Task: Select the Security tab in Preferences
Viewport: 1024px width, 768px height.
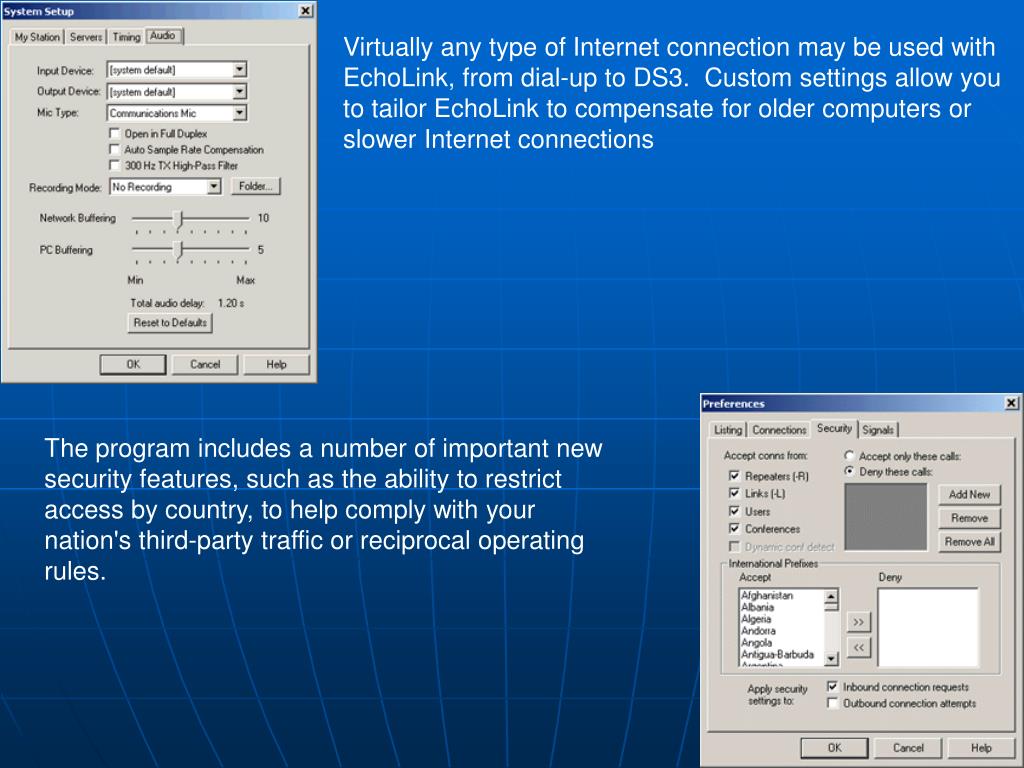Action: tap(835, 428)
